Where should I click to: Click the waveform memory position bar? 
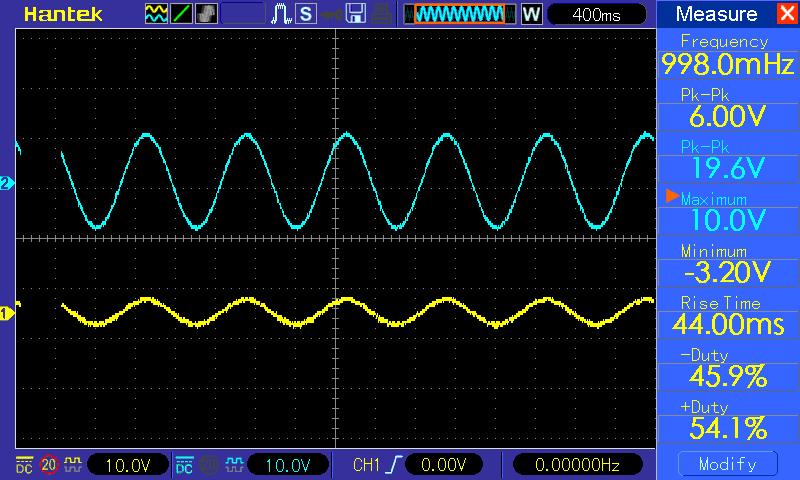coord(459,14)
